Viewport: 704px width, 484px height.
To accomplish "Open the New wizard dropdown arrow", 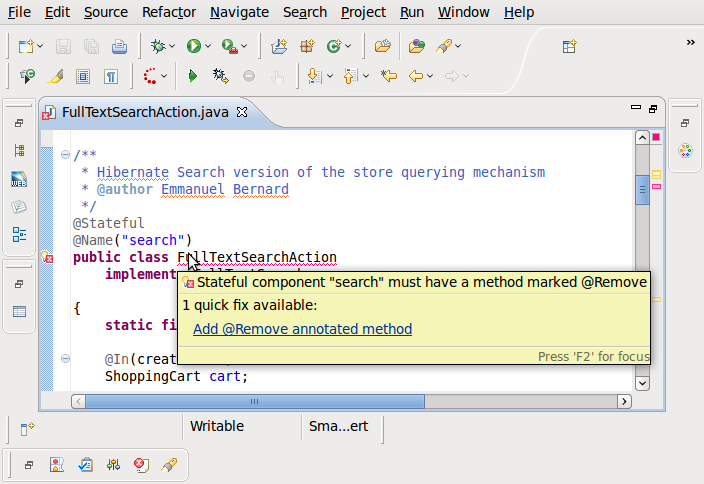I will coord(41,47).
